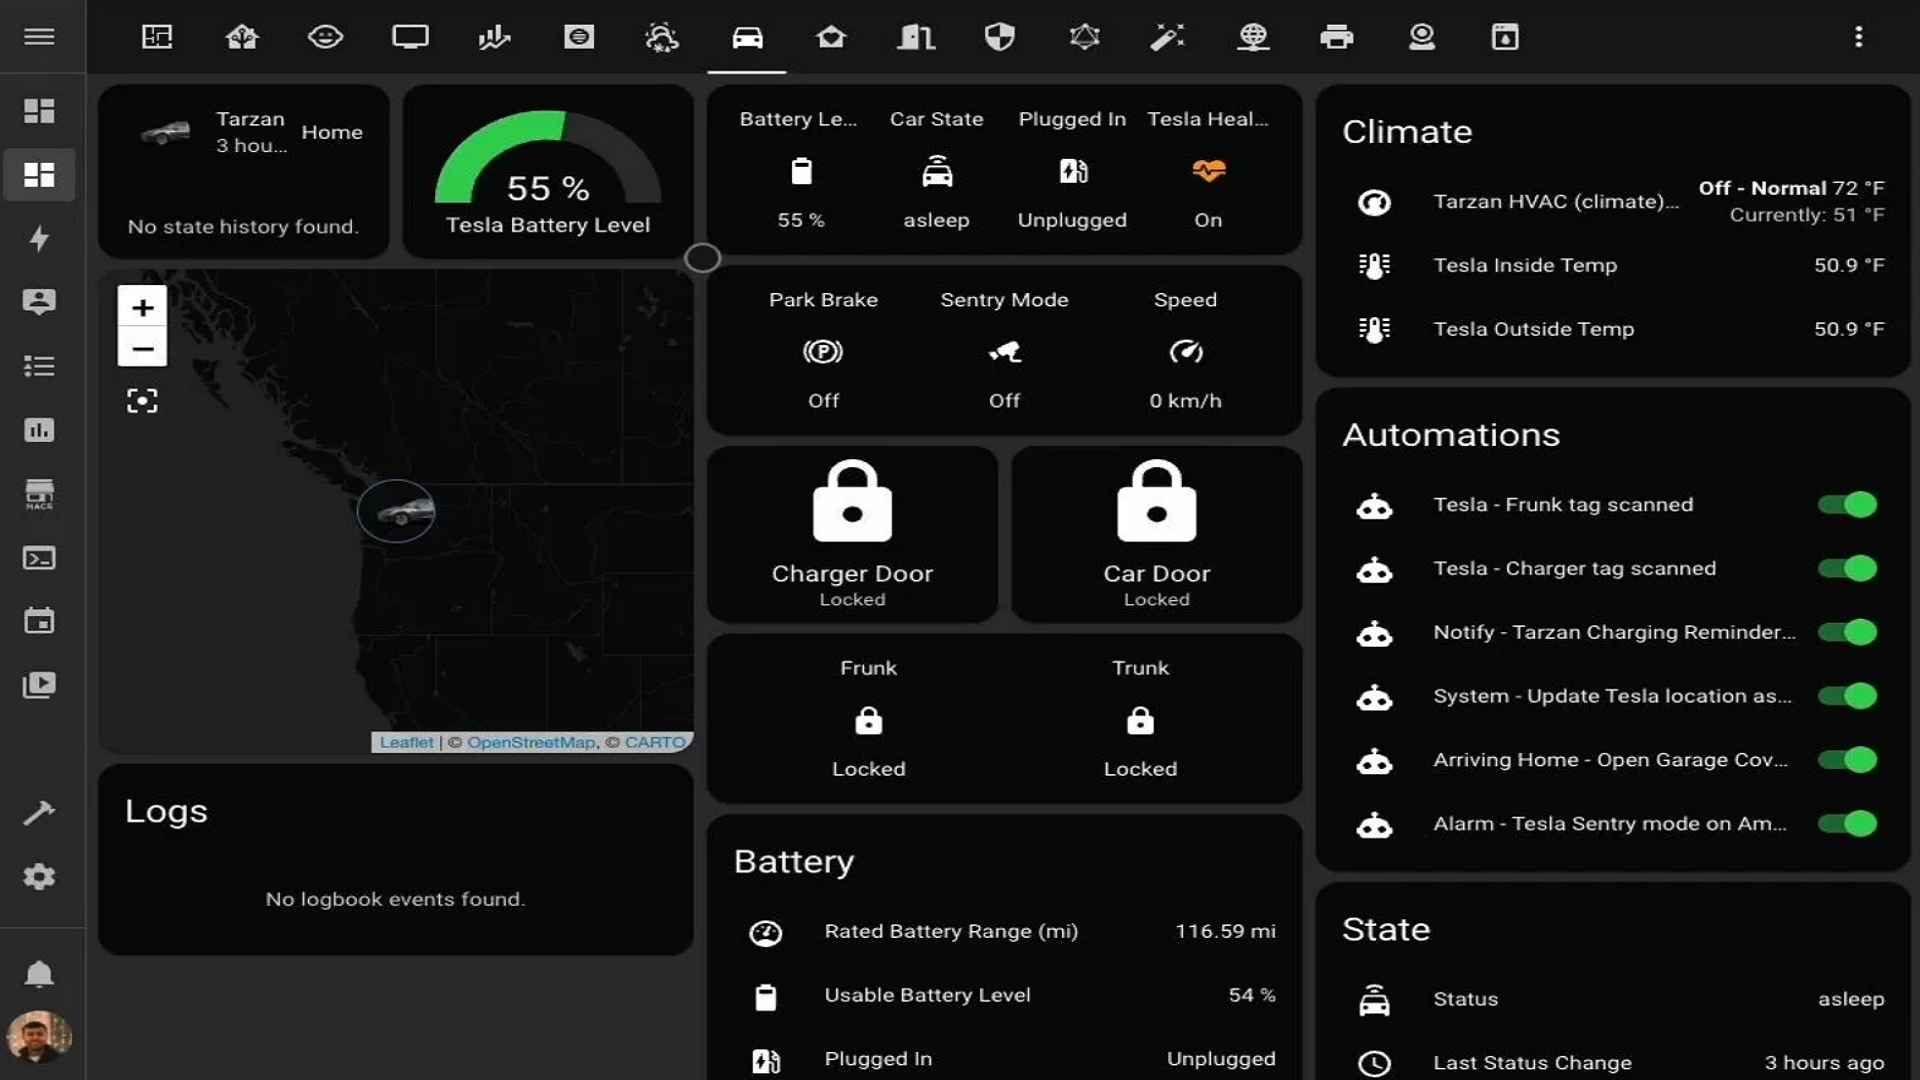Switch to the printer tab
The image size is (1920, 1080).
(x=1336, y=38)
